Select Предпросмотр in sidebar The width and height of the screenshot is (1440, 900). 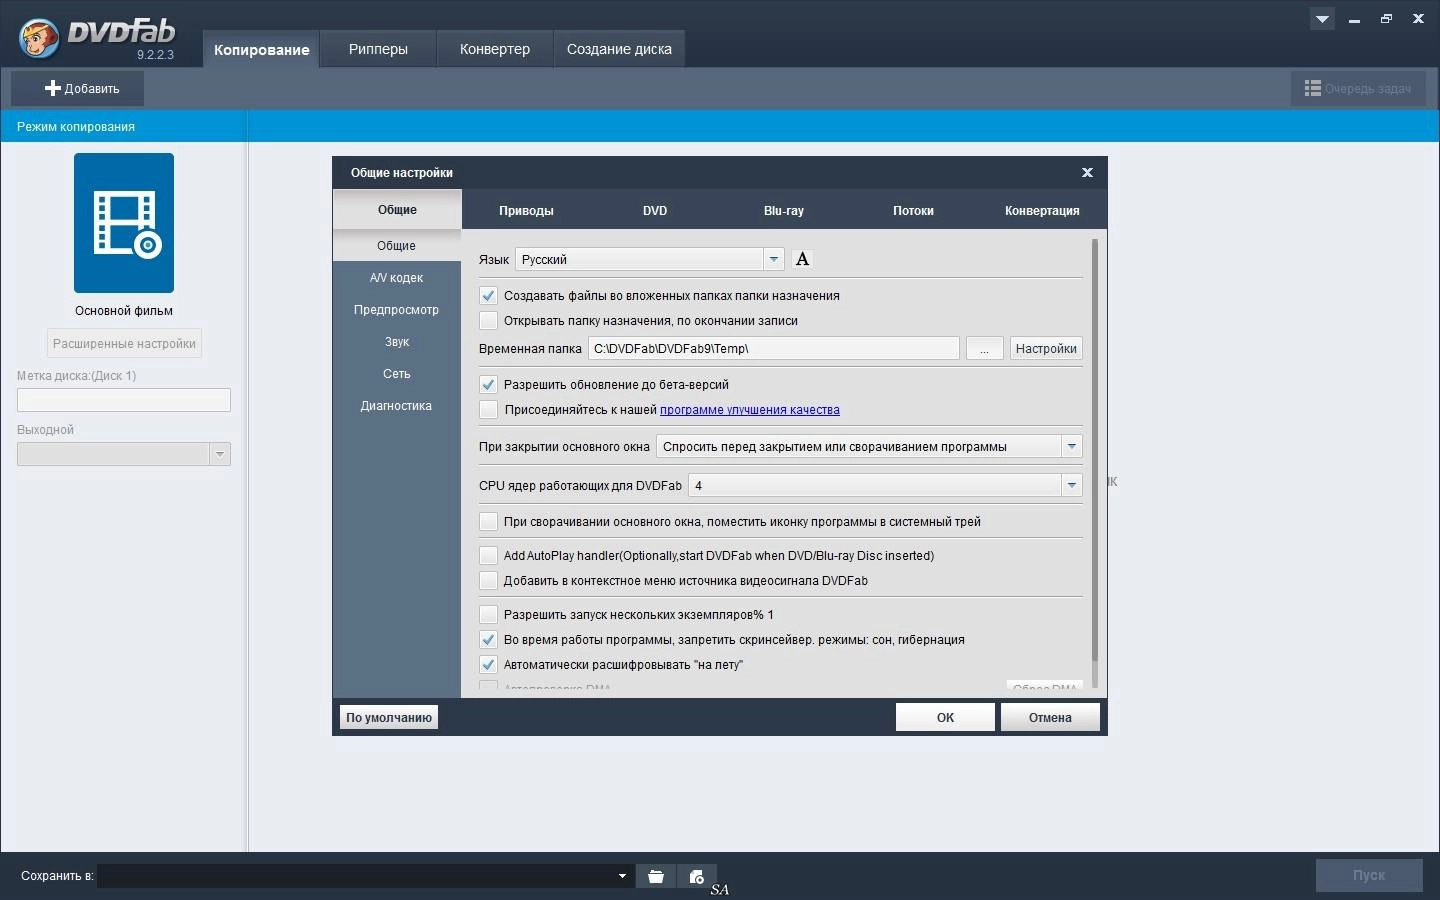(x=396, y=310)
